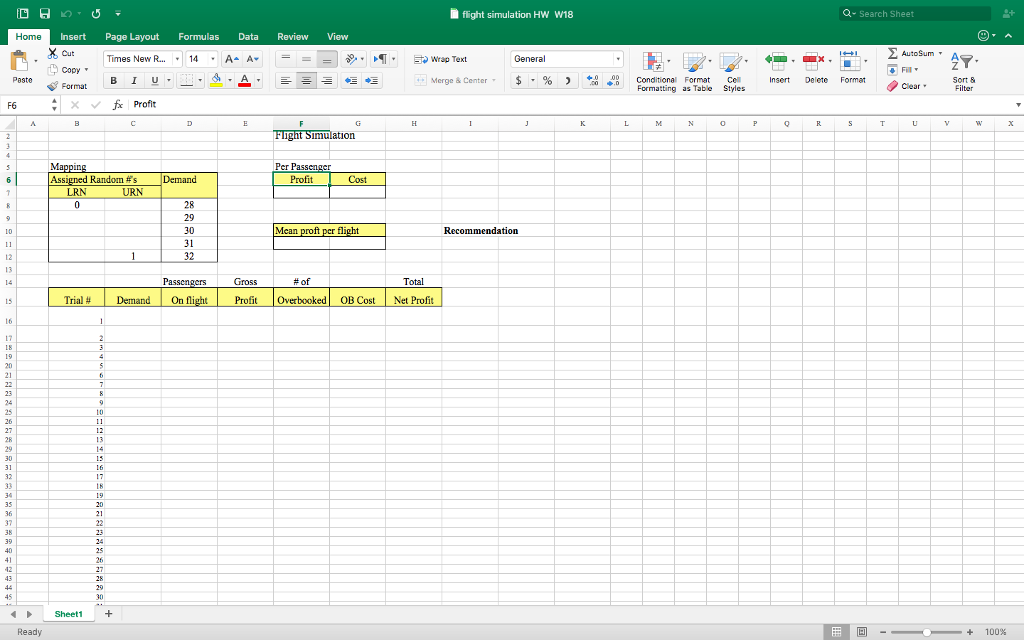This screenshot has width=1024, height=640.
Task: Open the font name dropdown
Action: (x=177, y=59)
